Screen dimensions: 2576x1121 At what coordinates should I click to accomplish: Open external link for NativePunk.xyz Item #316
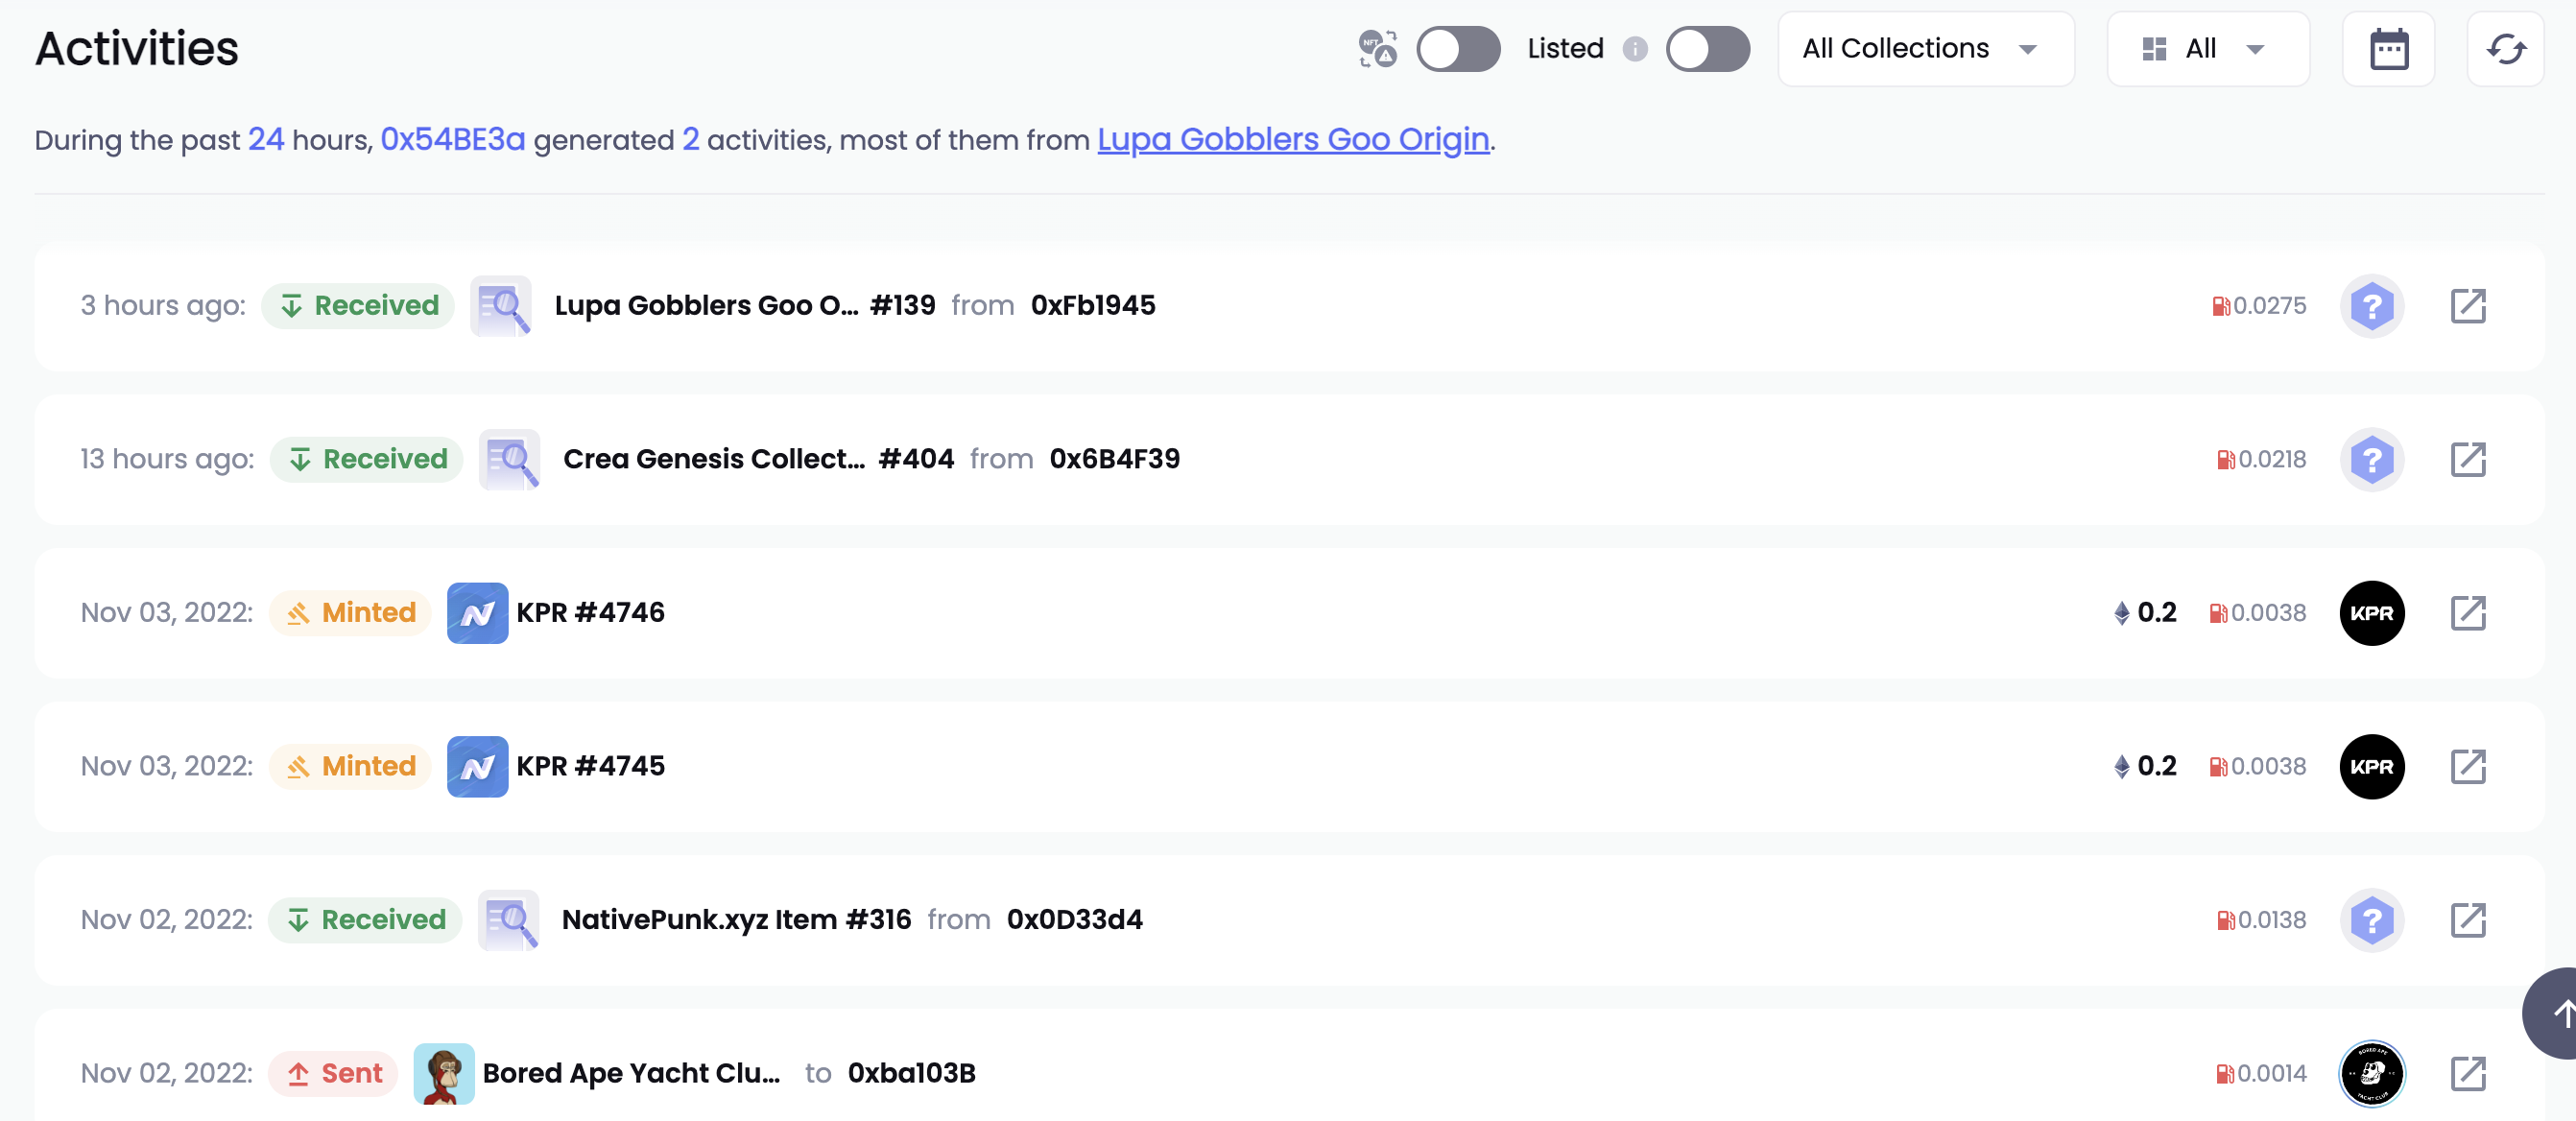point(2467,920)
